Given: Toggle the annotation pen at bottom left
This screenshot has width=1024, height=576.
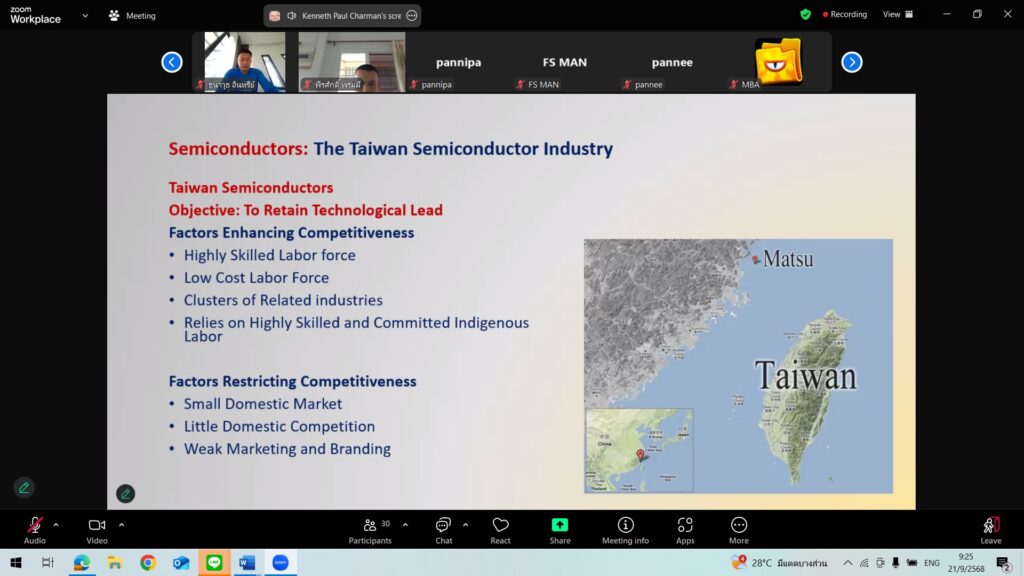Looking at the screenshot, I should 24,487.
